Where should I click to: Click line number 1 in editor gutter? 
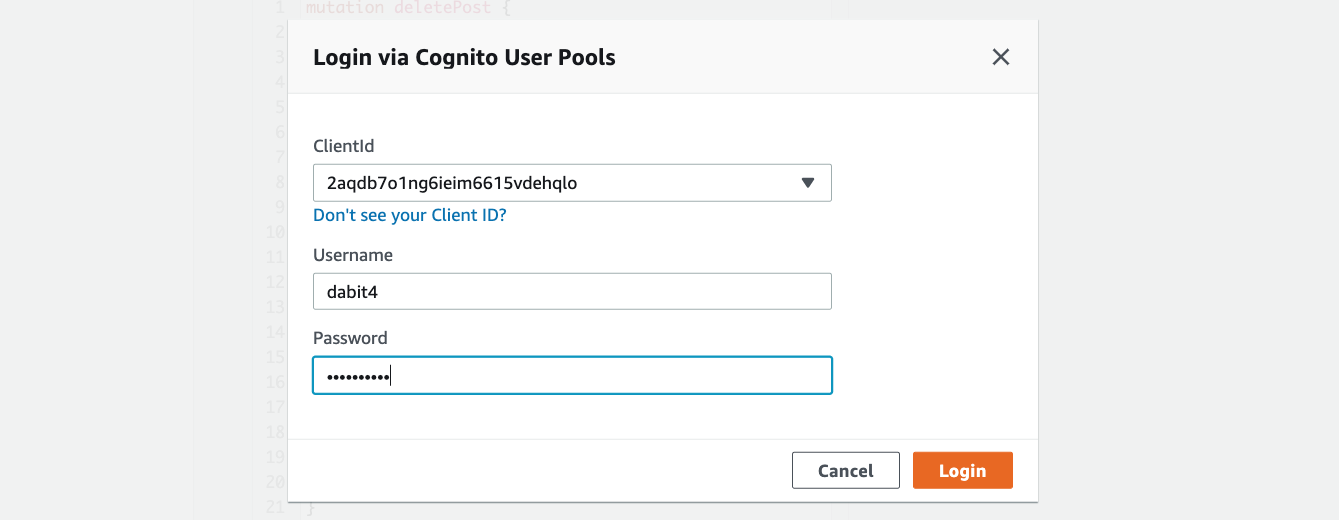pos(281,8)
